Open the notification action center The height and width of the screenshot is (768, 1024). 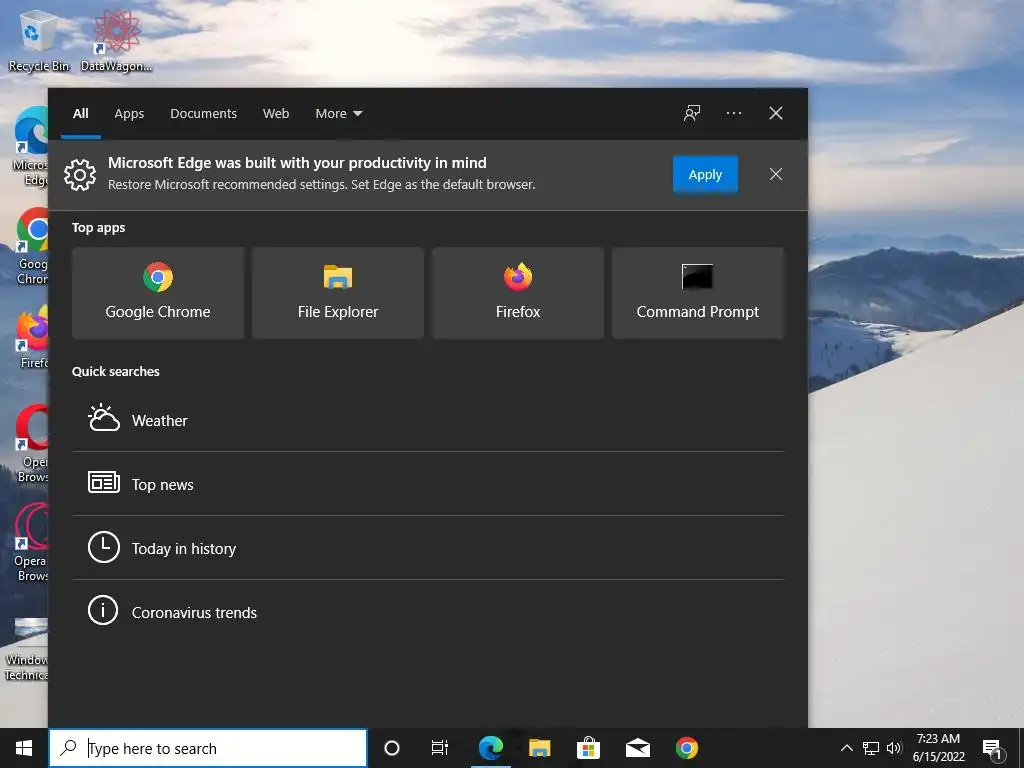[x=993, y=749]
